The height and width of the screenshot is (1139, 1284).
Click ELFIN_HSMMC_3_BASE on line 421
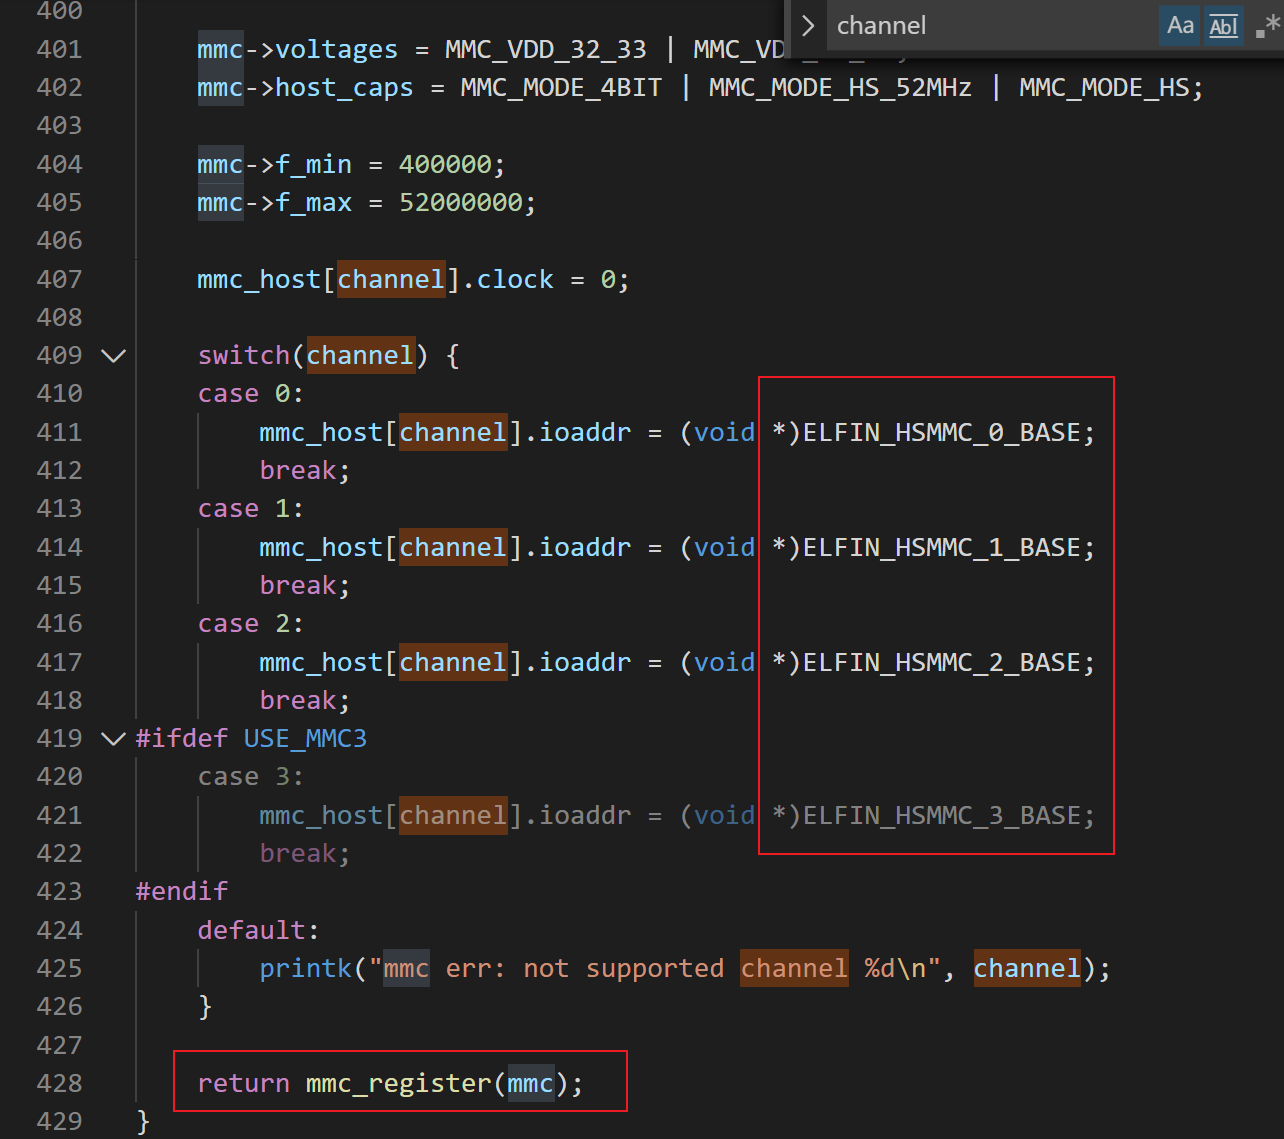pos(941,816)
